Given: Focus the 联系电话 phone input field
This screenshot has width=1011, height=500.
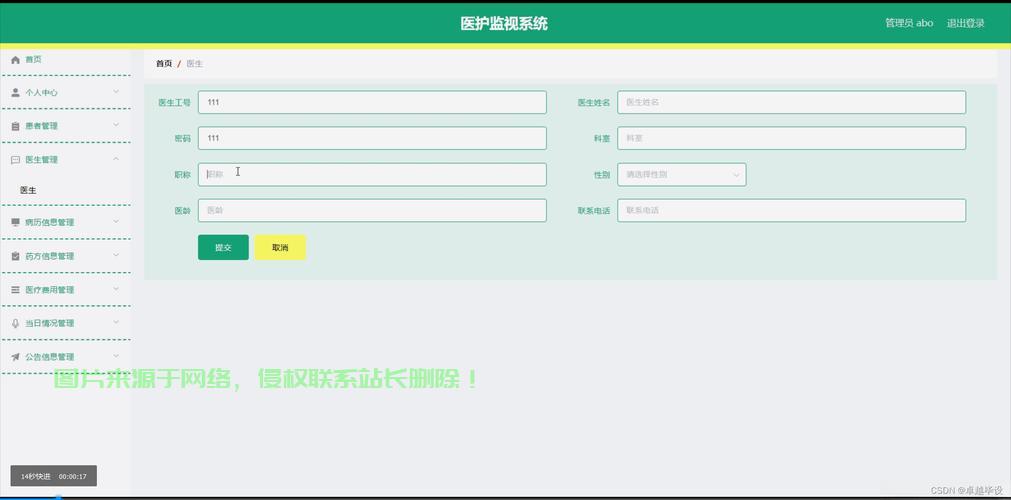Looking at the screenshot, I should click(791, 210).
